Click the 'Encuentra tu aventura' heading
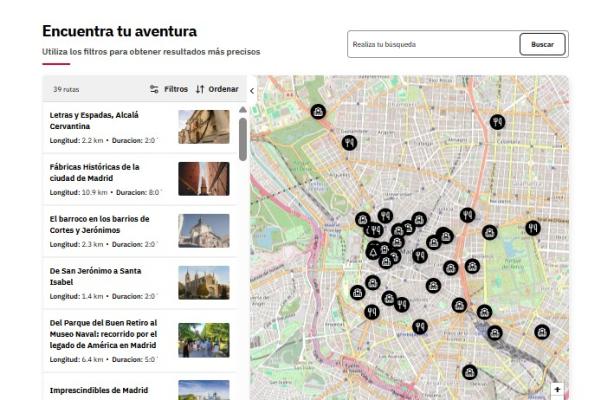Screen dimensions: 600x400 [x=120, y=31]
